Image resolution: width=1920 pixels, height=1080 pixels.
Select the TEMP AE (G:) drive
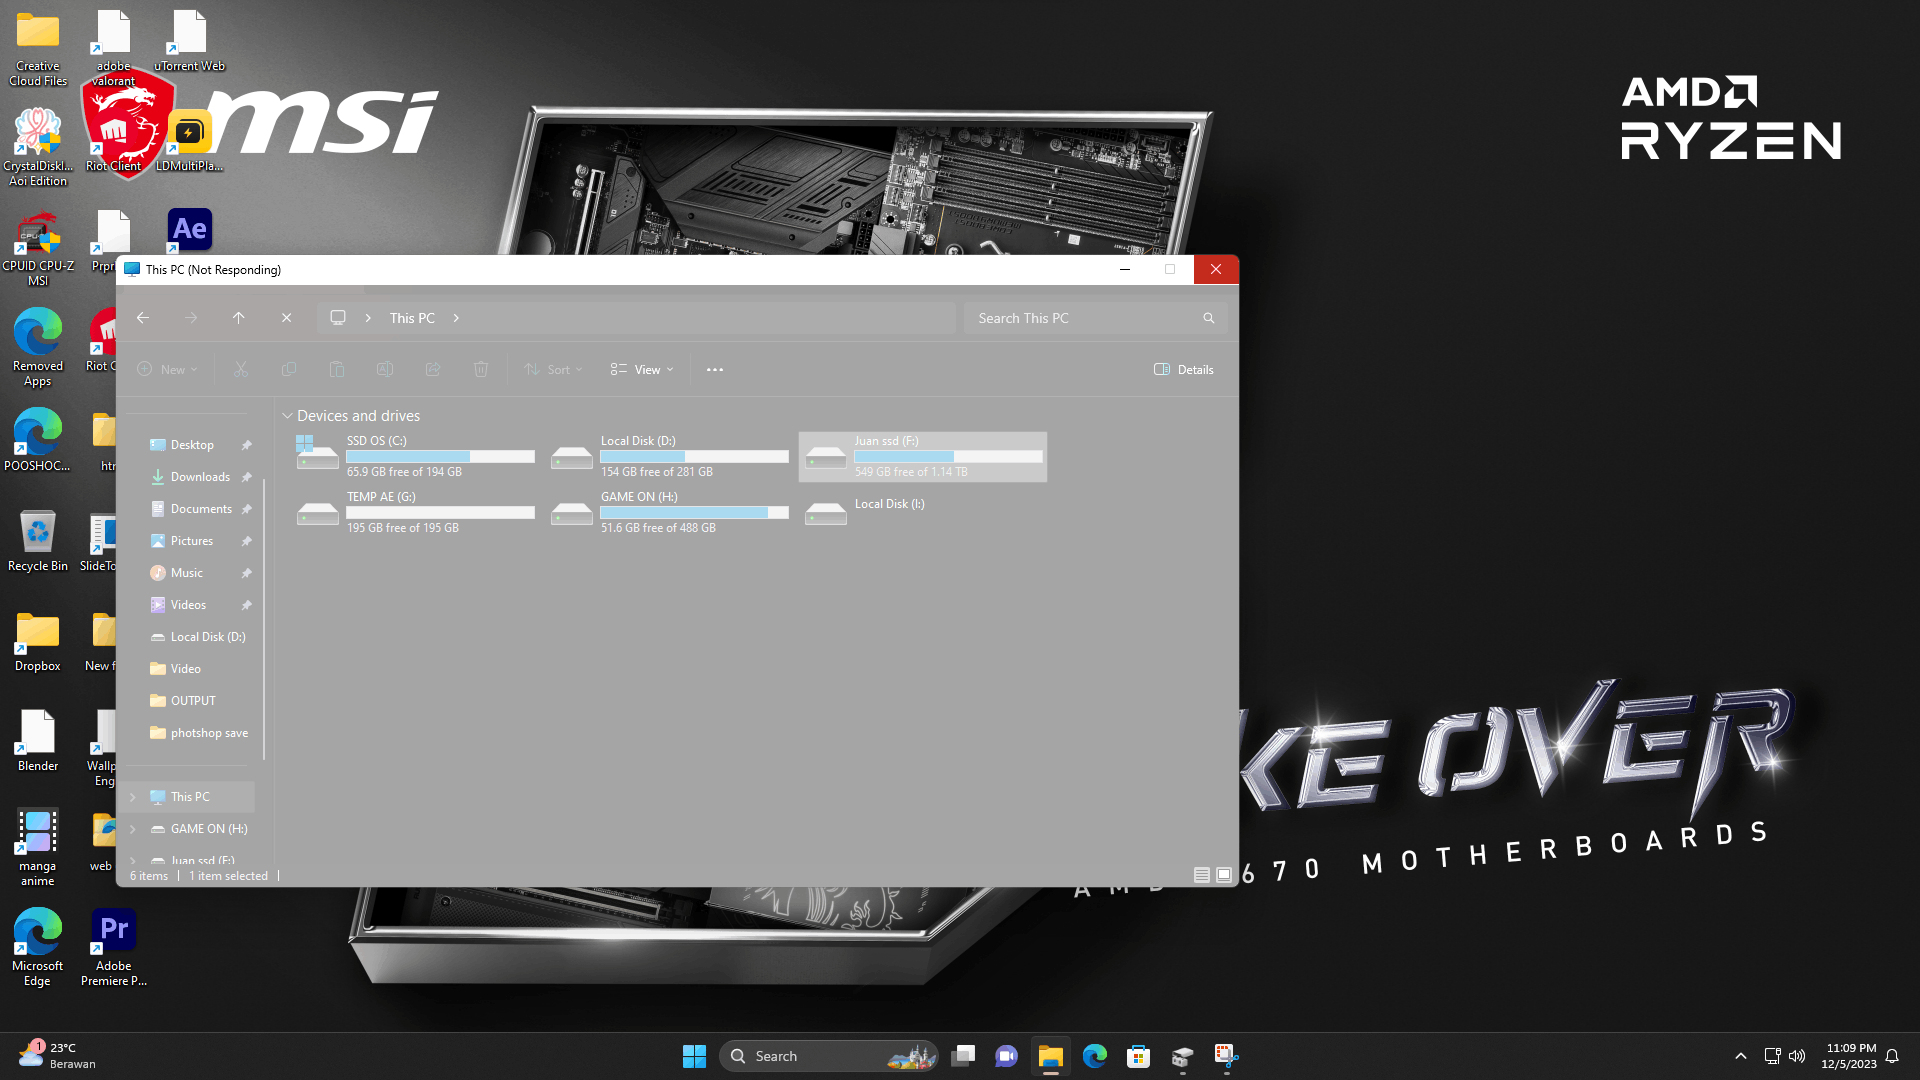coord(415,512)
